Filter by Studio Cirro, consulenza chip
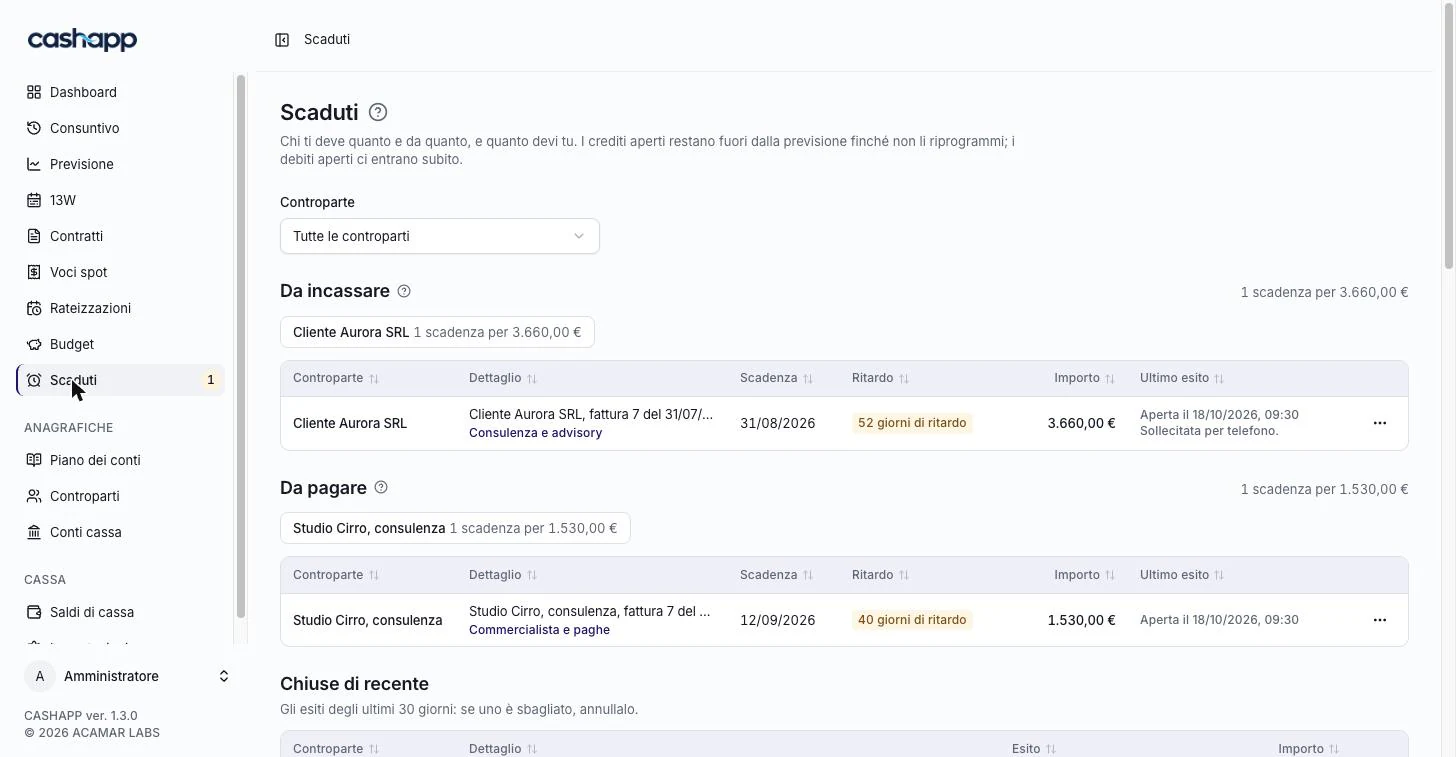This screenshot has height=757, width=1456. [455, 528]
